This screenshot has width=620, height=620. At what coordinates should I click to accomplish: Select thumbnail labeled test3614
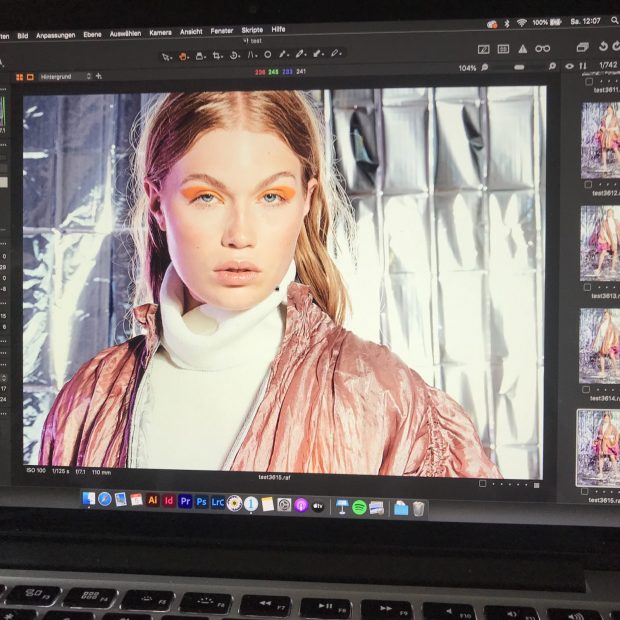tap(599, 346)
